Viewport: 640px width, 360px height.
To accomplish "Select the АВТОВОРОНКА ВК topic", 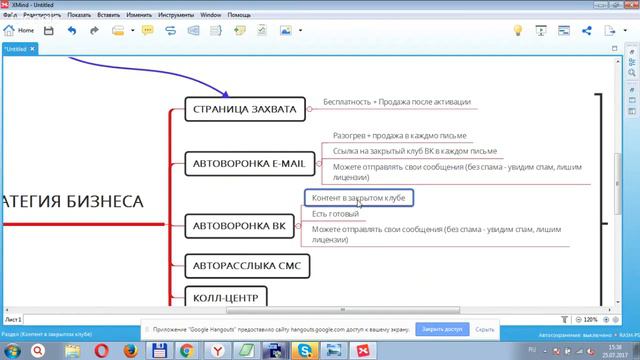I will (x=240, y=226).
